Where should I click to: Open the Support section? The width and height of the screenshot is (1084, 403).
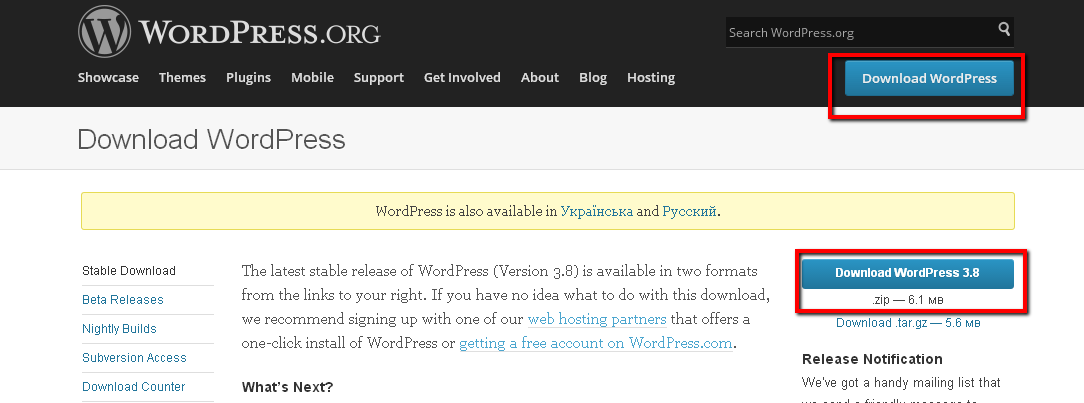click(379, 77)
